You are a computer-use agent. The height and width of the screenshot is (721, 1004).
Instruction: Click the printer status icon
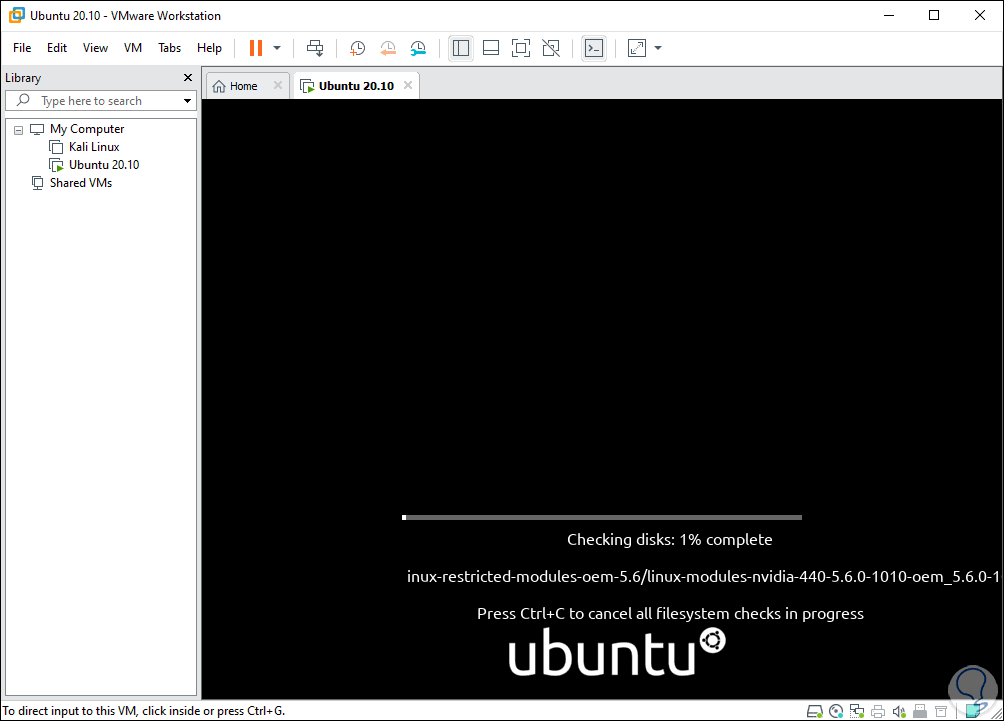pos(878,711)
